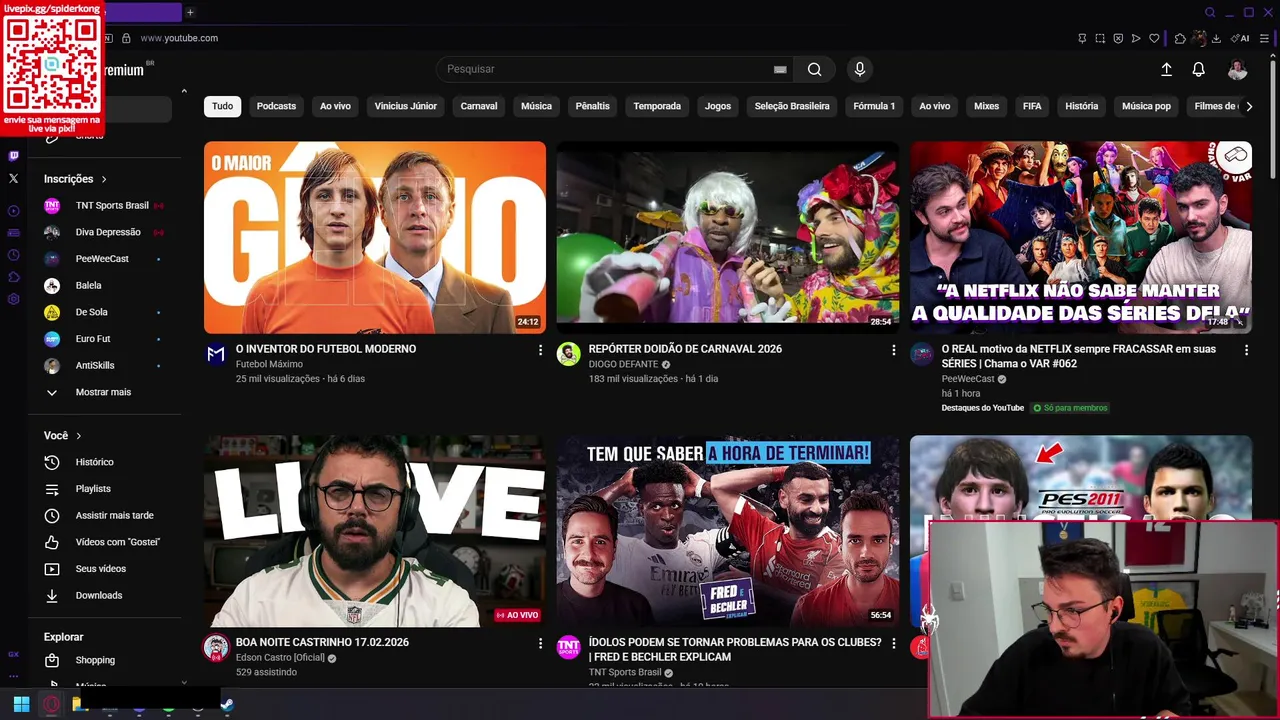Image resolution: width=1280 pixels, height=720 pixels.
Task: Select the Pênaltis filter chip
Action: (x=592, y=106)
